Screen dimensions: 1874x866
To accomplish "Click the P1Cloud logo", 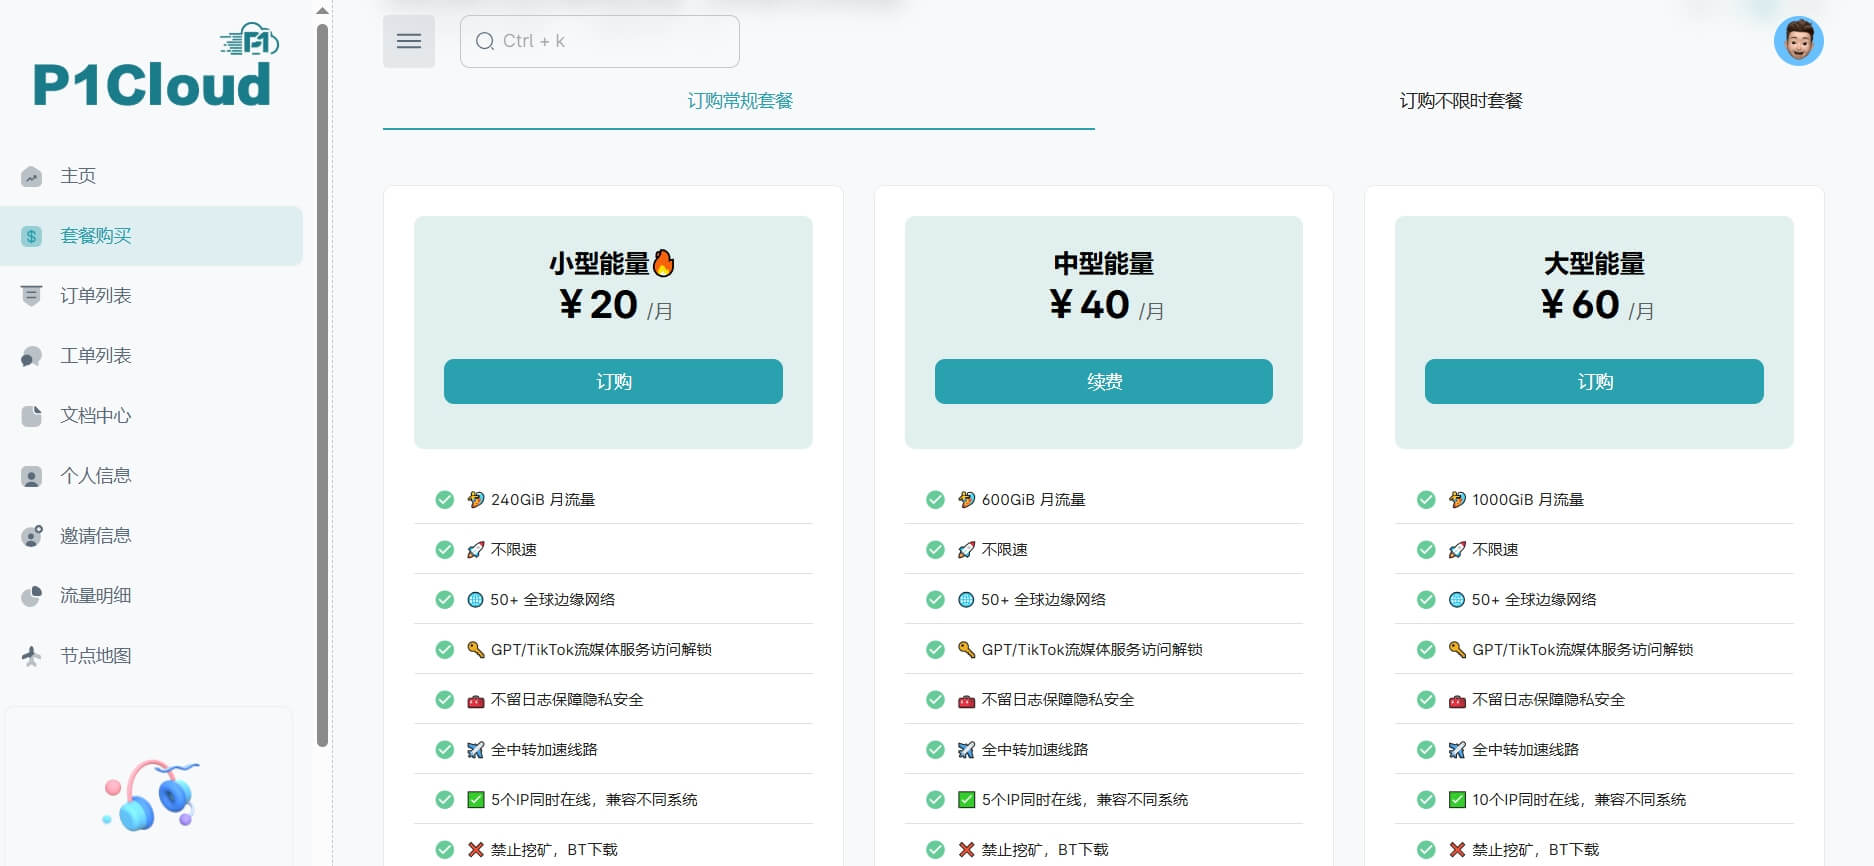I will 154,66.
